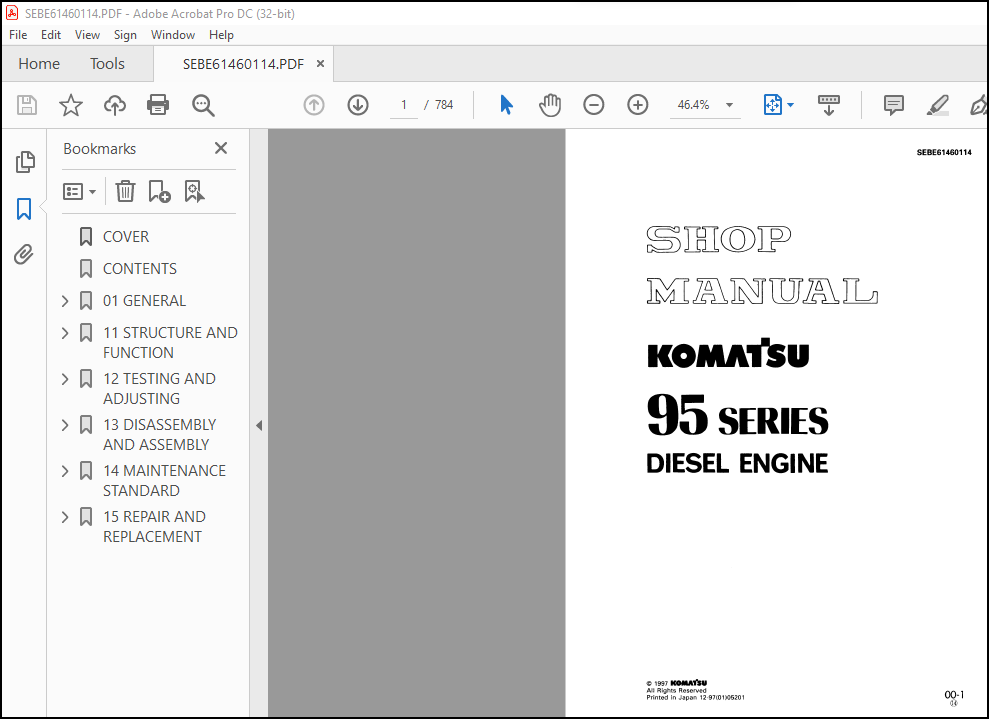Viewport: 989px width, 719px height.
Task: Open 14 MAINTENANCE STANDARD bookmark
Action: point(164,481)
